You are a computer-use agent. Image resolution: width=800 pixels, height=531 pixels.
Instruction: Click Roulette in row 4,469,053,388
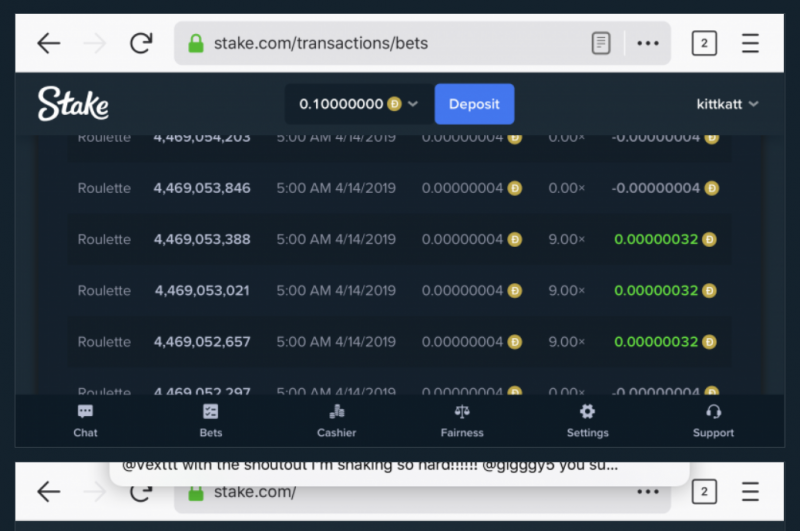pos(104,239)
